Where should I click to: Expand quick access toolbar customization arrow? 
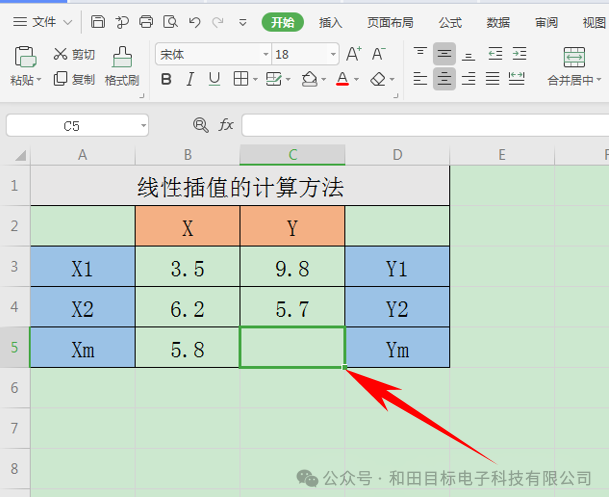coord(243,23)
